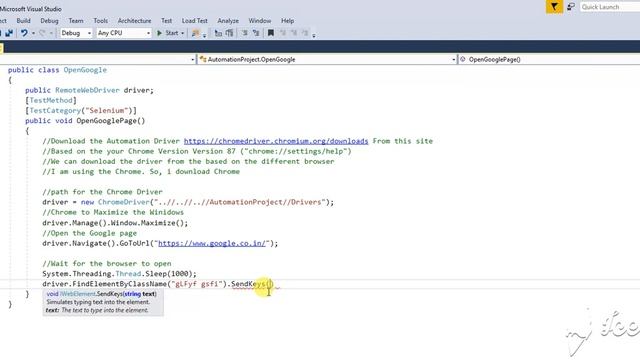Image resolution: width=640 pixels, height=360 pixels.
Task: Click the "//Wait for the browser to open" comment
Action: [x=107, y=264]
